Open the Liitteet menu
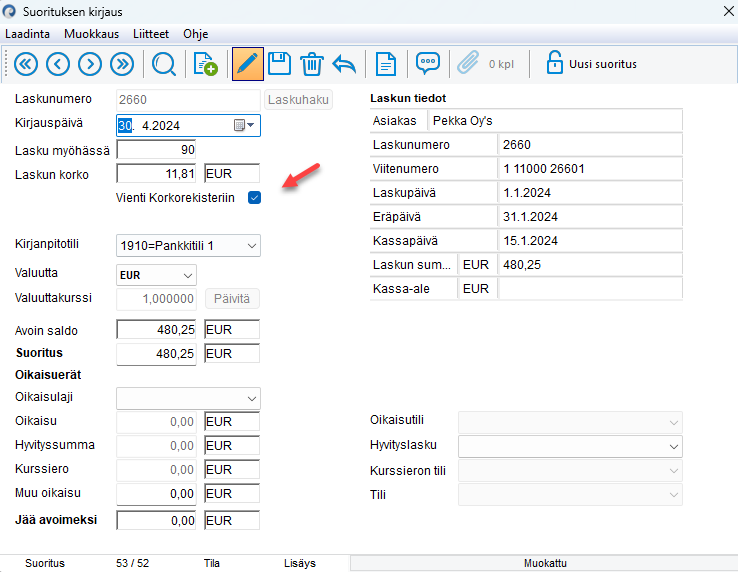Viewport: 738px width, 572px height. 151,34
